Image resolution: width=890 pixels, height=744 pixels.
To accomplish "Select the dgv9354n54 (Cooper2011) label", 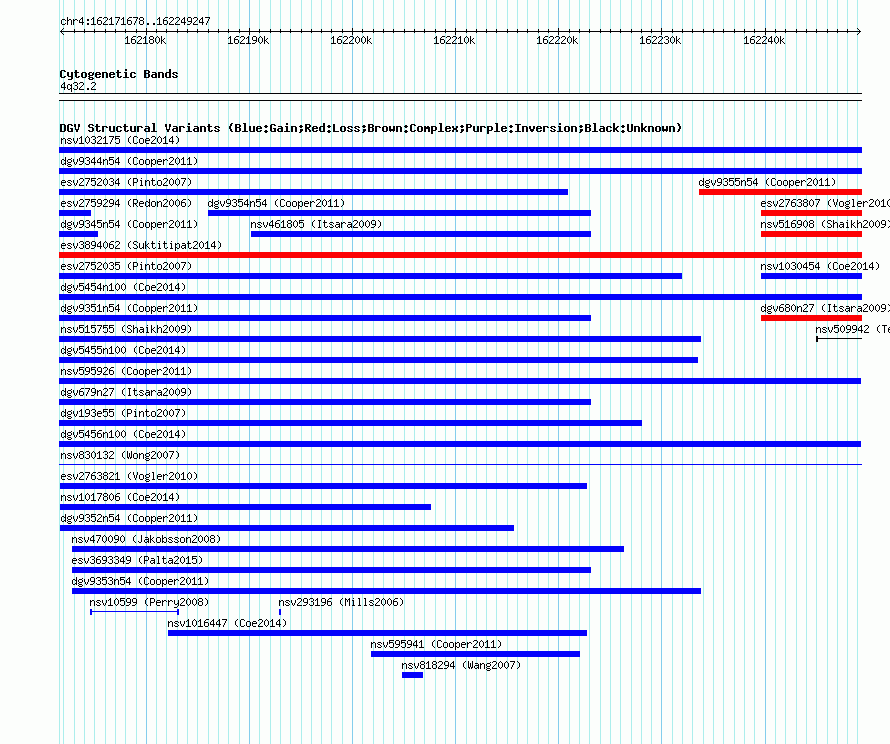I will coord(276,203).
